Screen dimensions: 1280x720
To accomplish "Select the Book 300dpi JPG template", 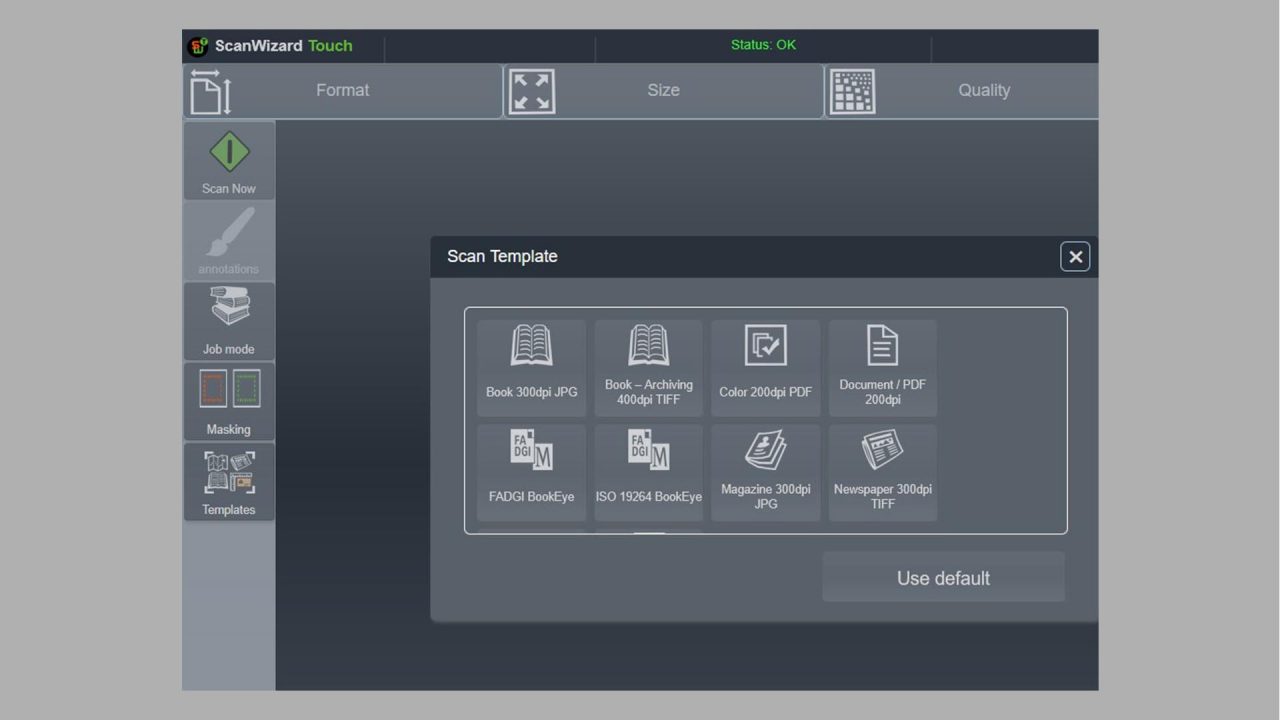I will click(531, 367).
